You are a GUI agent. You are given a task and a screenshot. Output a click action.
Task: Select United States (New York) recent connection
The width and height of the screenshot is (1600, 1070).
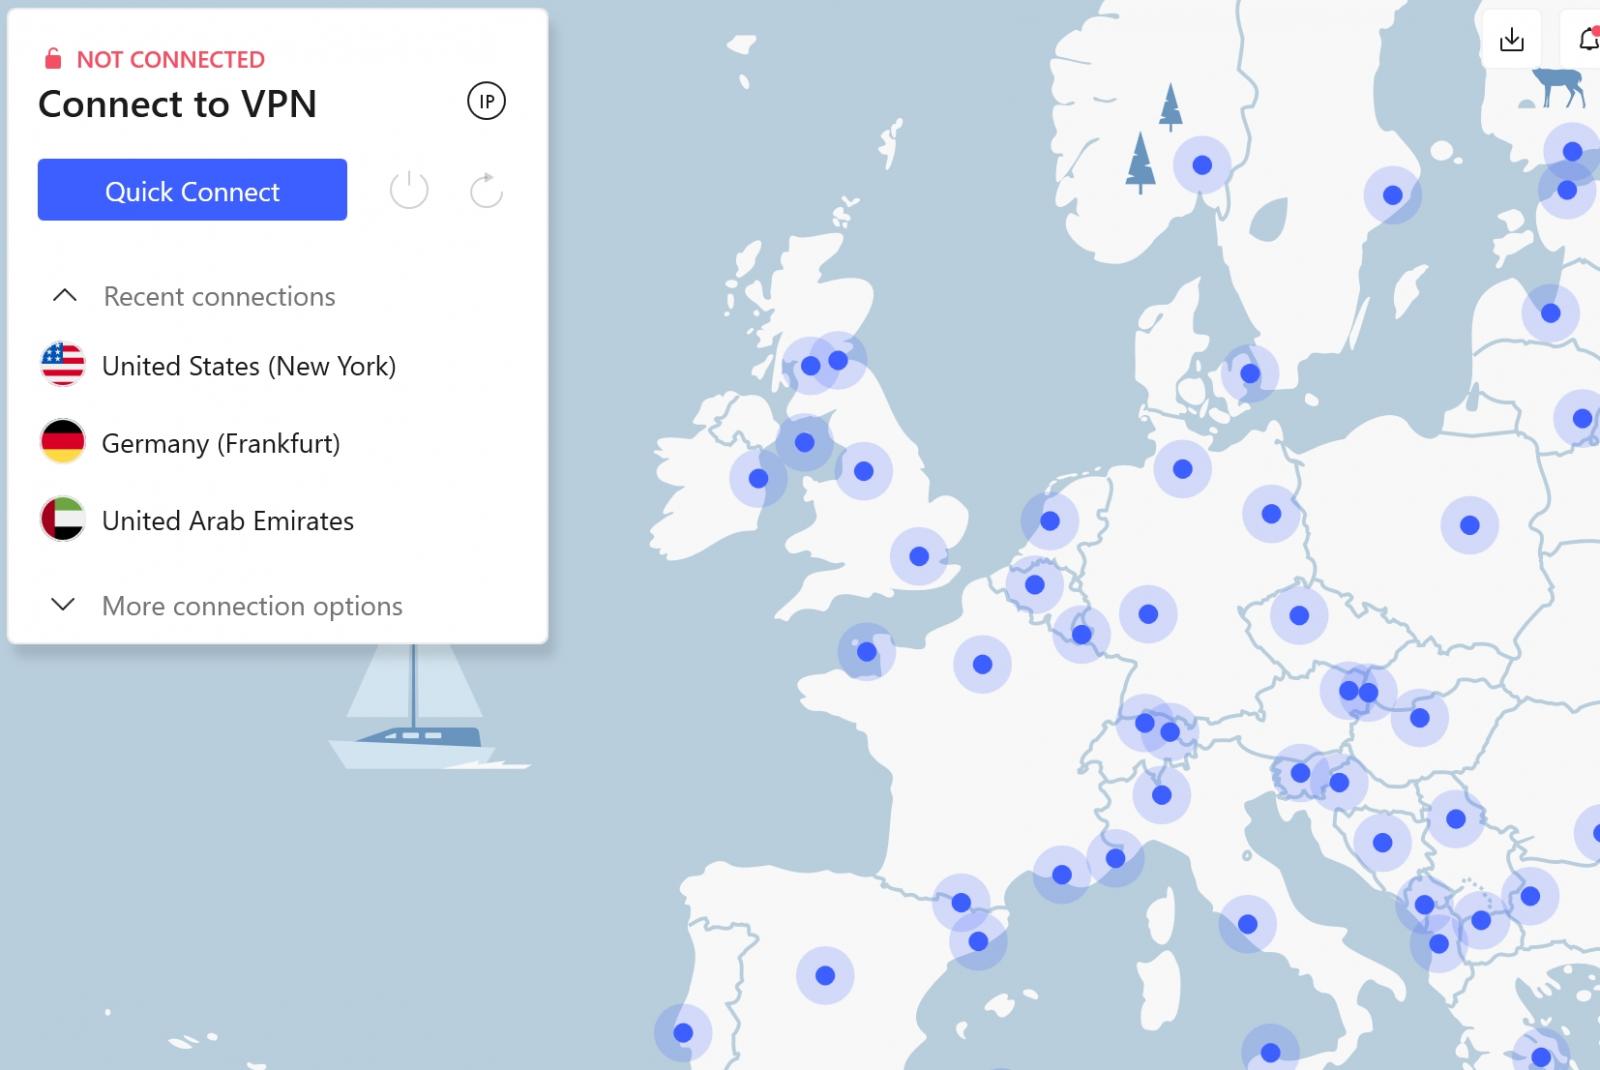pos(248,366)
